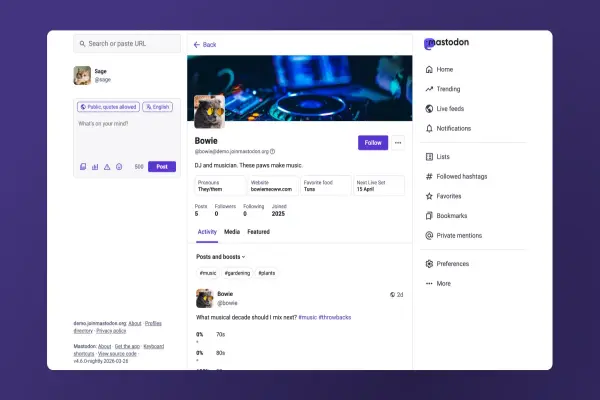600x400 pixels.
Task: Open Private mentions
Action: 453,235
